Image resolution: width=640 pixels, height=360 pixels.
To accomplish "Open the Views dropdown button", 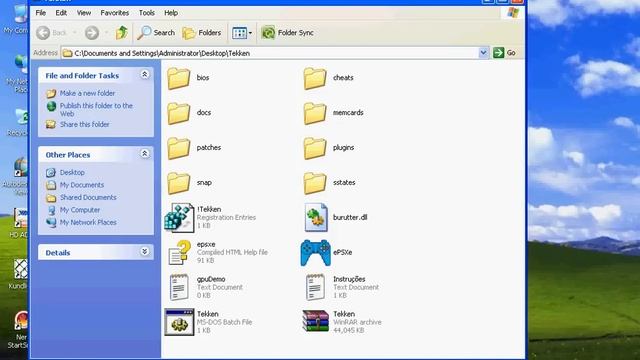I will tap(242, 33).
